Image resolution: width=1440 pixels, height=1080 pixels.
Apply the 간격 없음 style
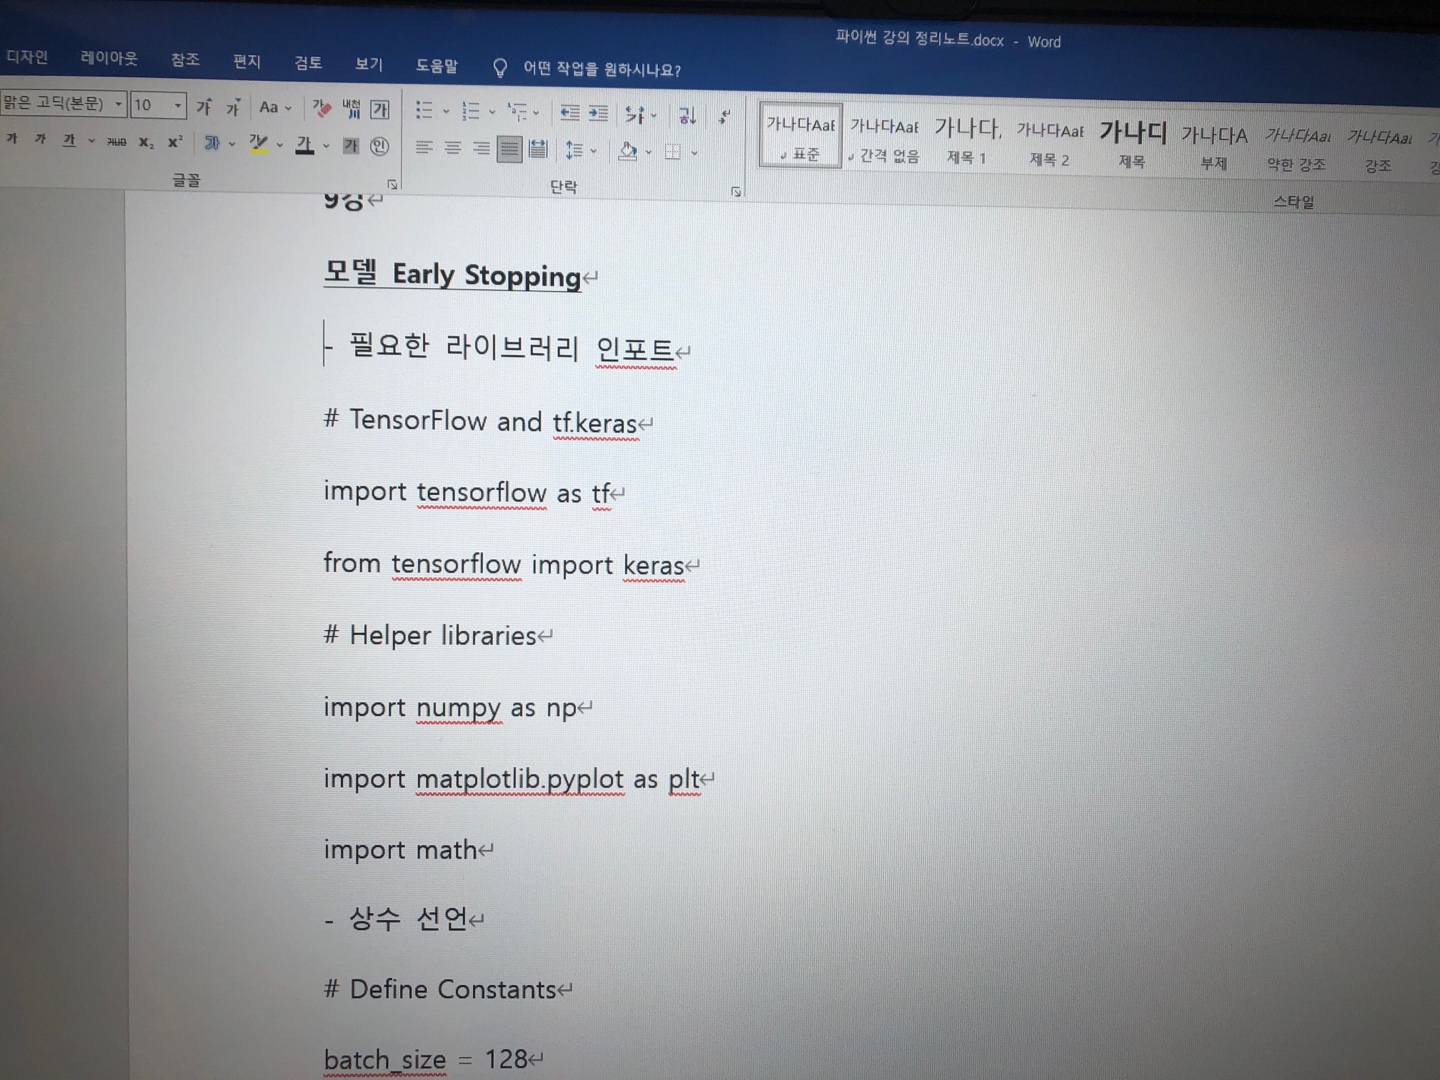pyautogui.click(x=884, y=139)
